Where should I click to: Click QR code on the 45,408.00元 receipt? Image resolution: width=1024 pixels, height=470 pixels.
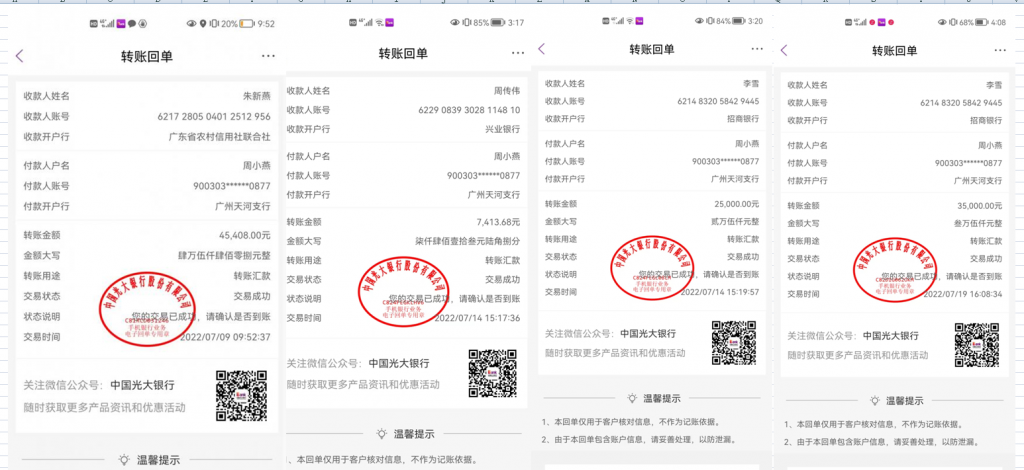click(241, 394)
